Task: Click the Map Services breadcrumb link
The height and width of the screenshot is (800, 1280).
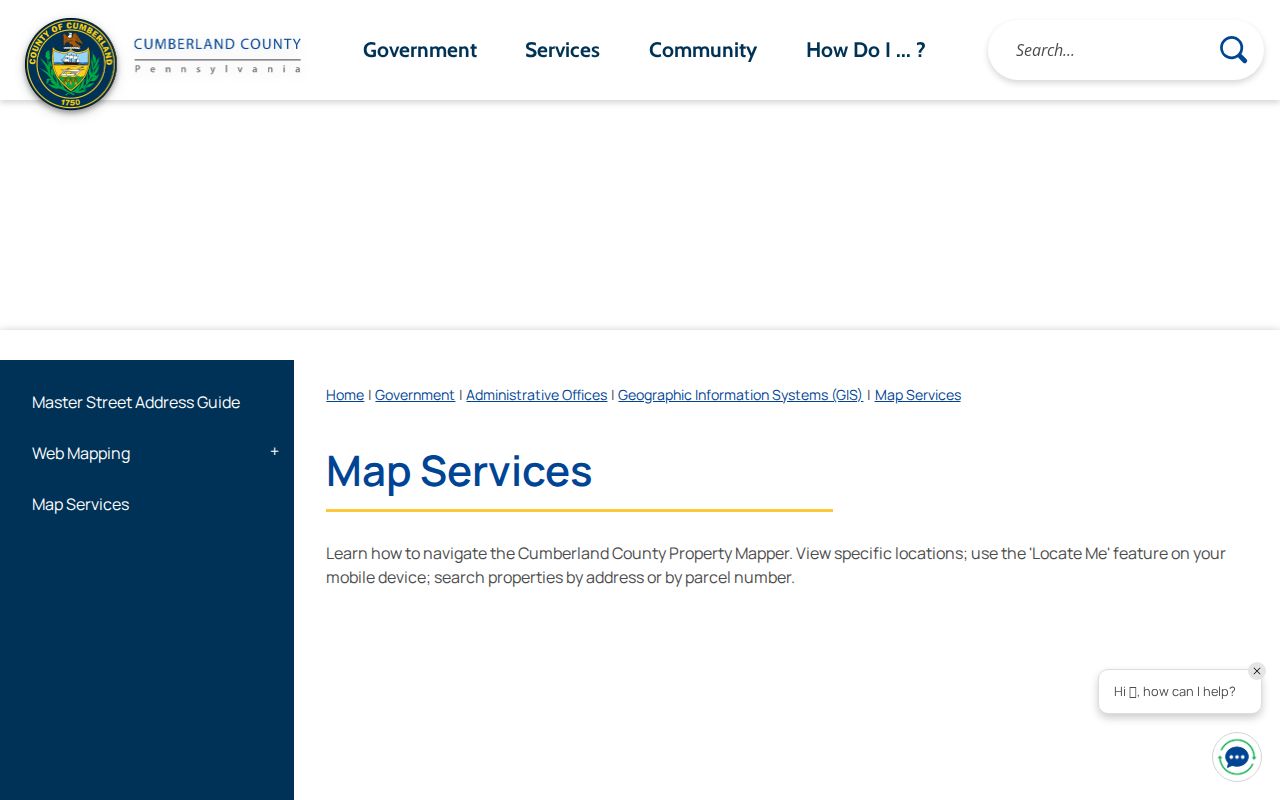Action: [x=918, y=395]
